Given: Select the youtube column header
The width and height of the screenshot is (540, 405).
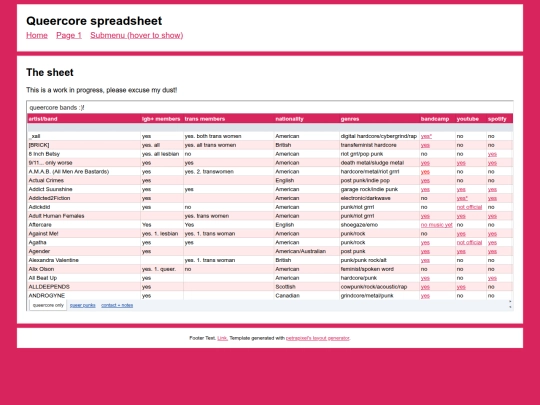Looking at the screenshot, I should point(470,119).
